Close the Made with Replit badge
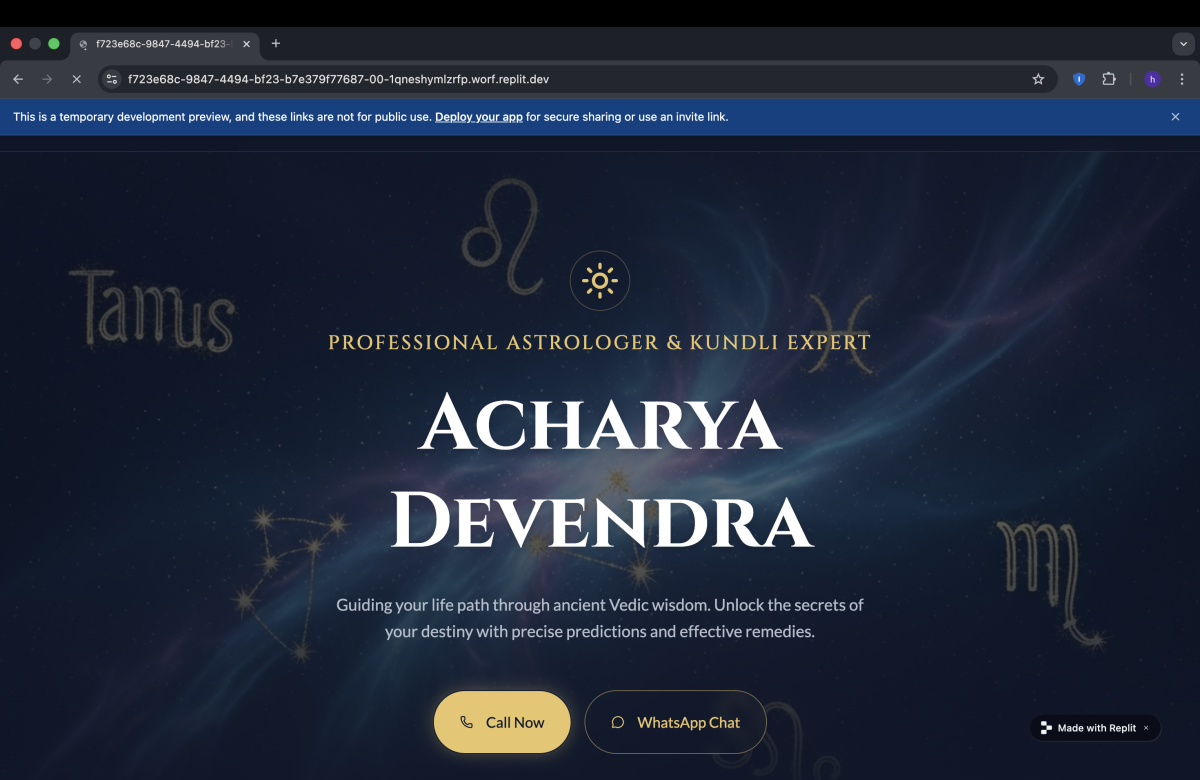This screenshot has width=1200, height=780. click(x=1146, y=728)
